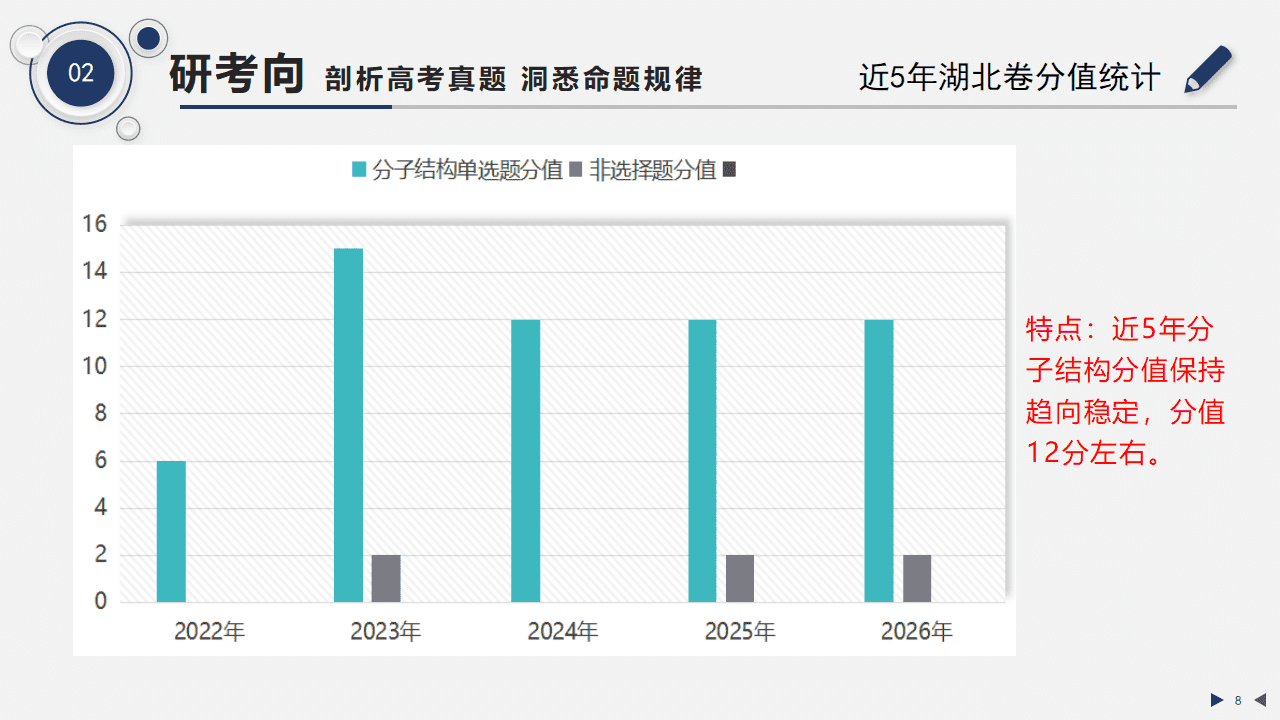Click the slide page number 8

(1238, 700)
